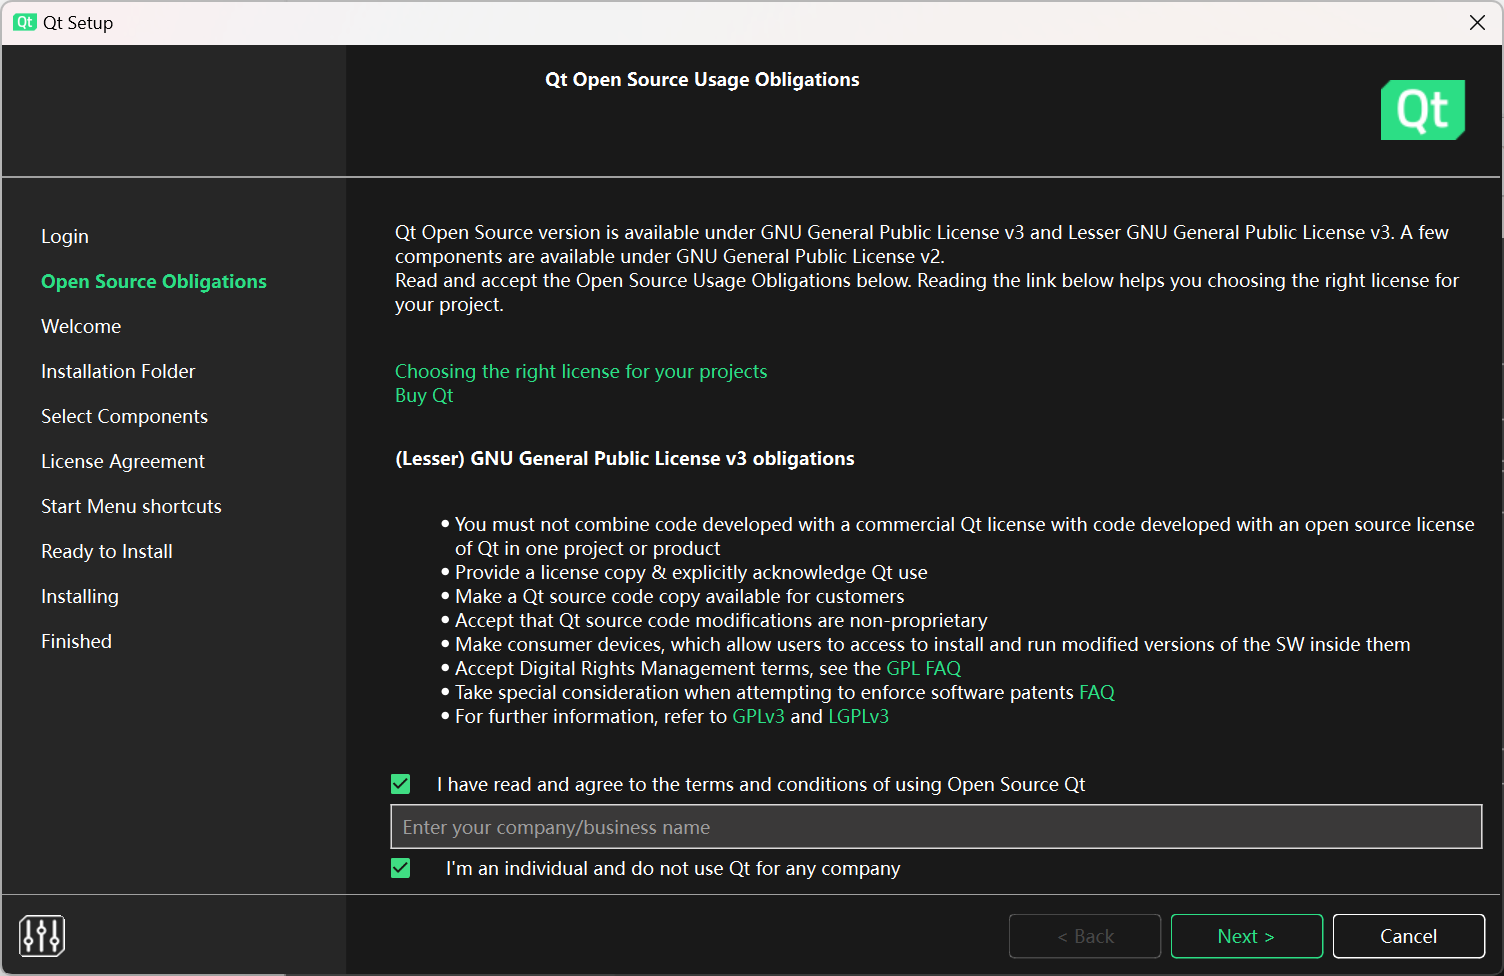This screenshot has height=976, width=1504.
Task: Select Open Source Obligations step
Action: 154,281
